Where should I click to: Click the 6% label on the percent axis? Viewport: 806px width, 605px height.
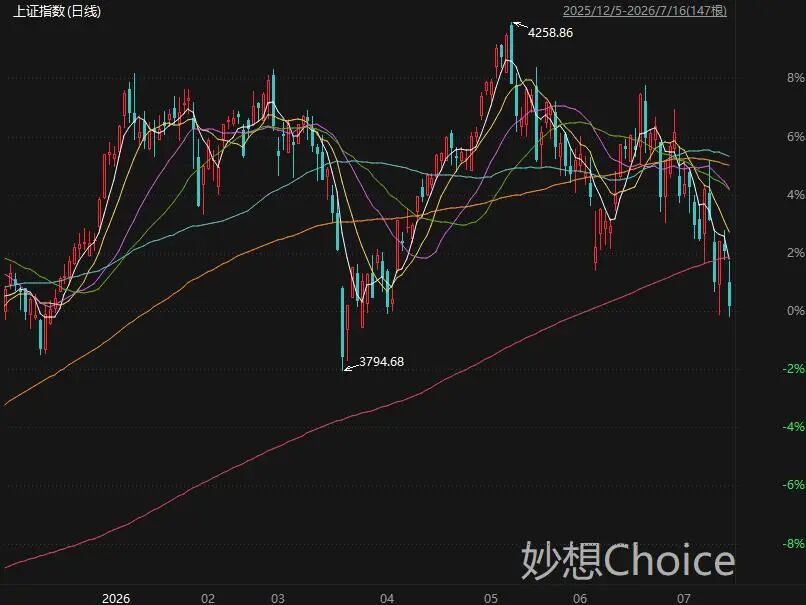(795, 137)
